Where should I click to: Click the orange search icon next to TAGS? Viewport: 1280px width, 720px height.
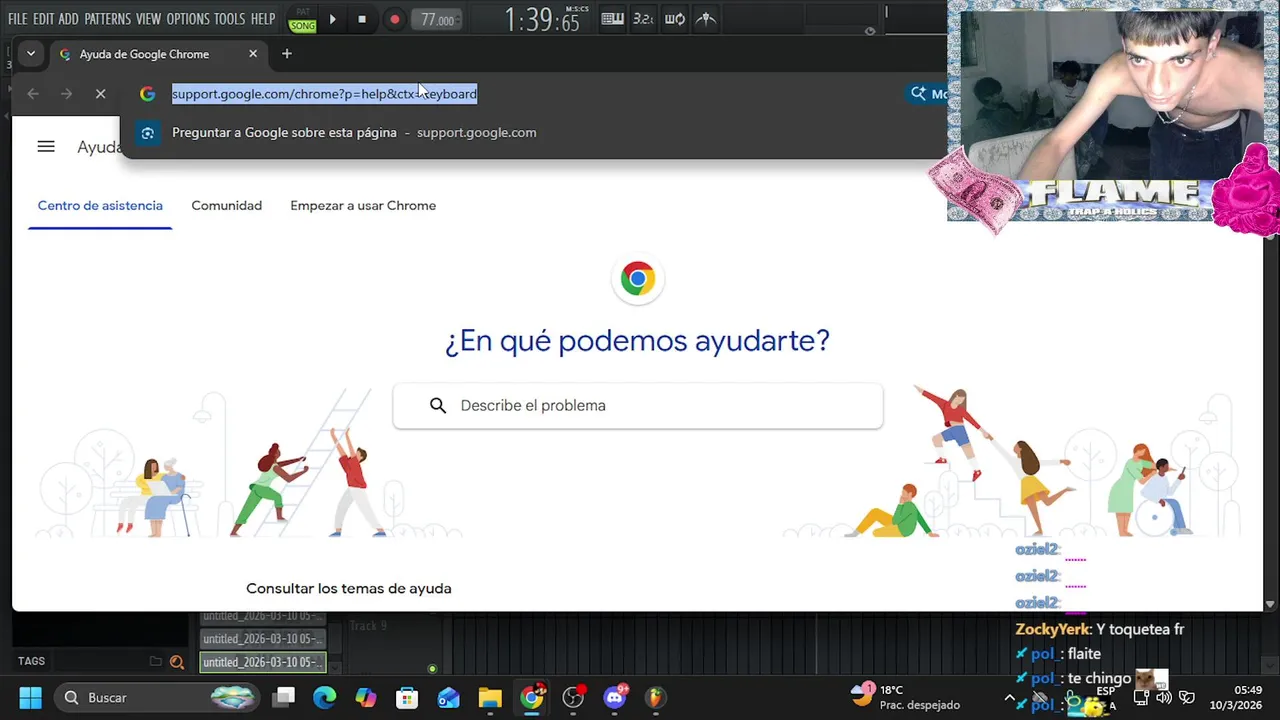click(x=177, y=662)
